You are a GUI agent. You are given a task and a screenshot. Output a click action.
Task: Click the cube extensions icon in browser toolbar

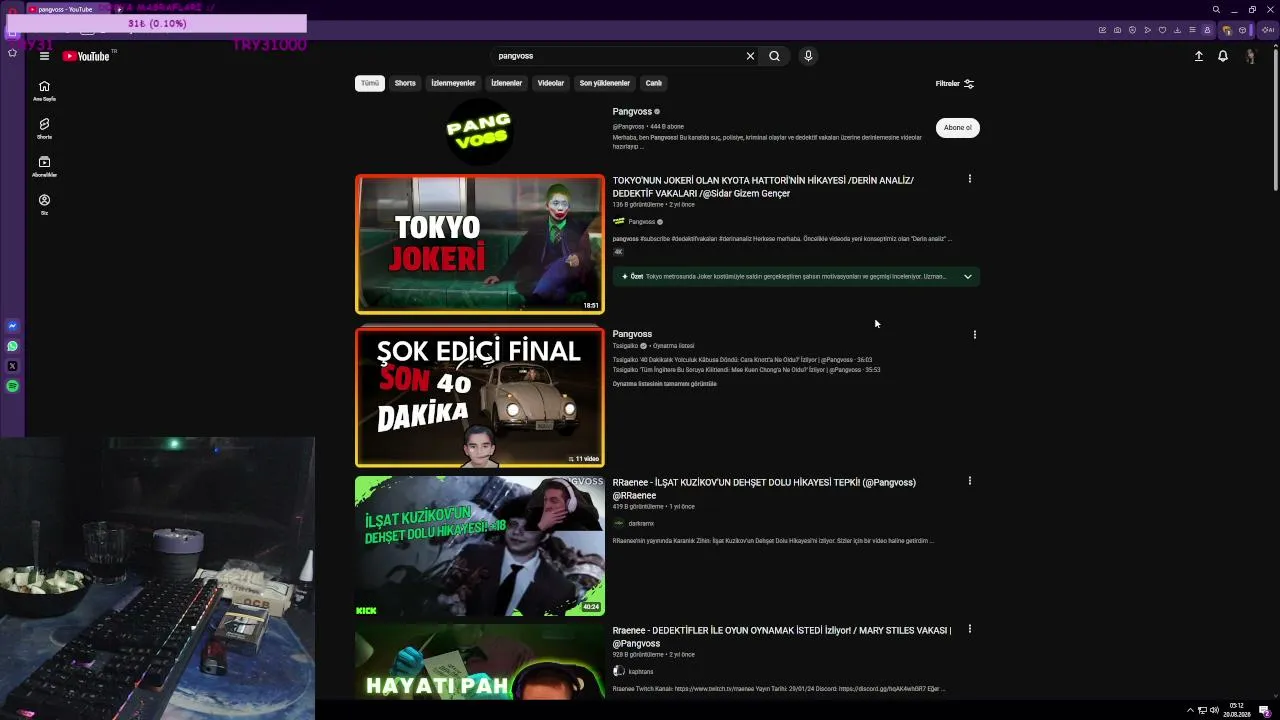(1242, 30)
